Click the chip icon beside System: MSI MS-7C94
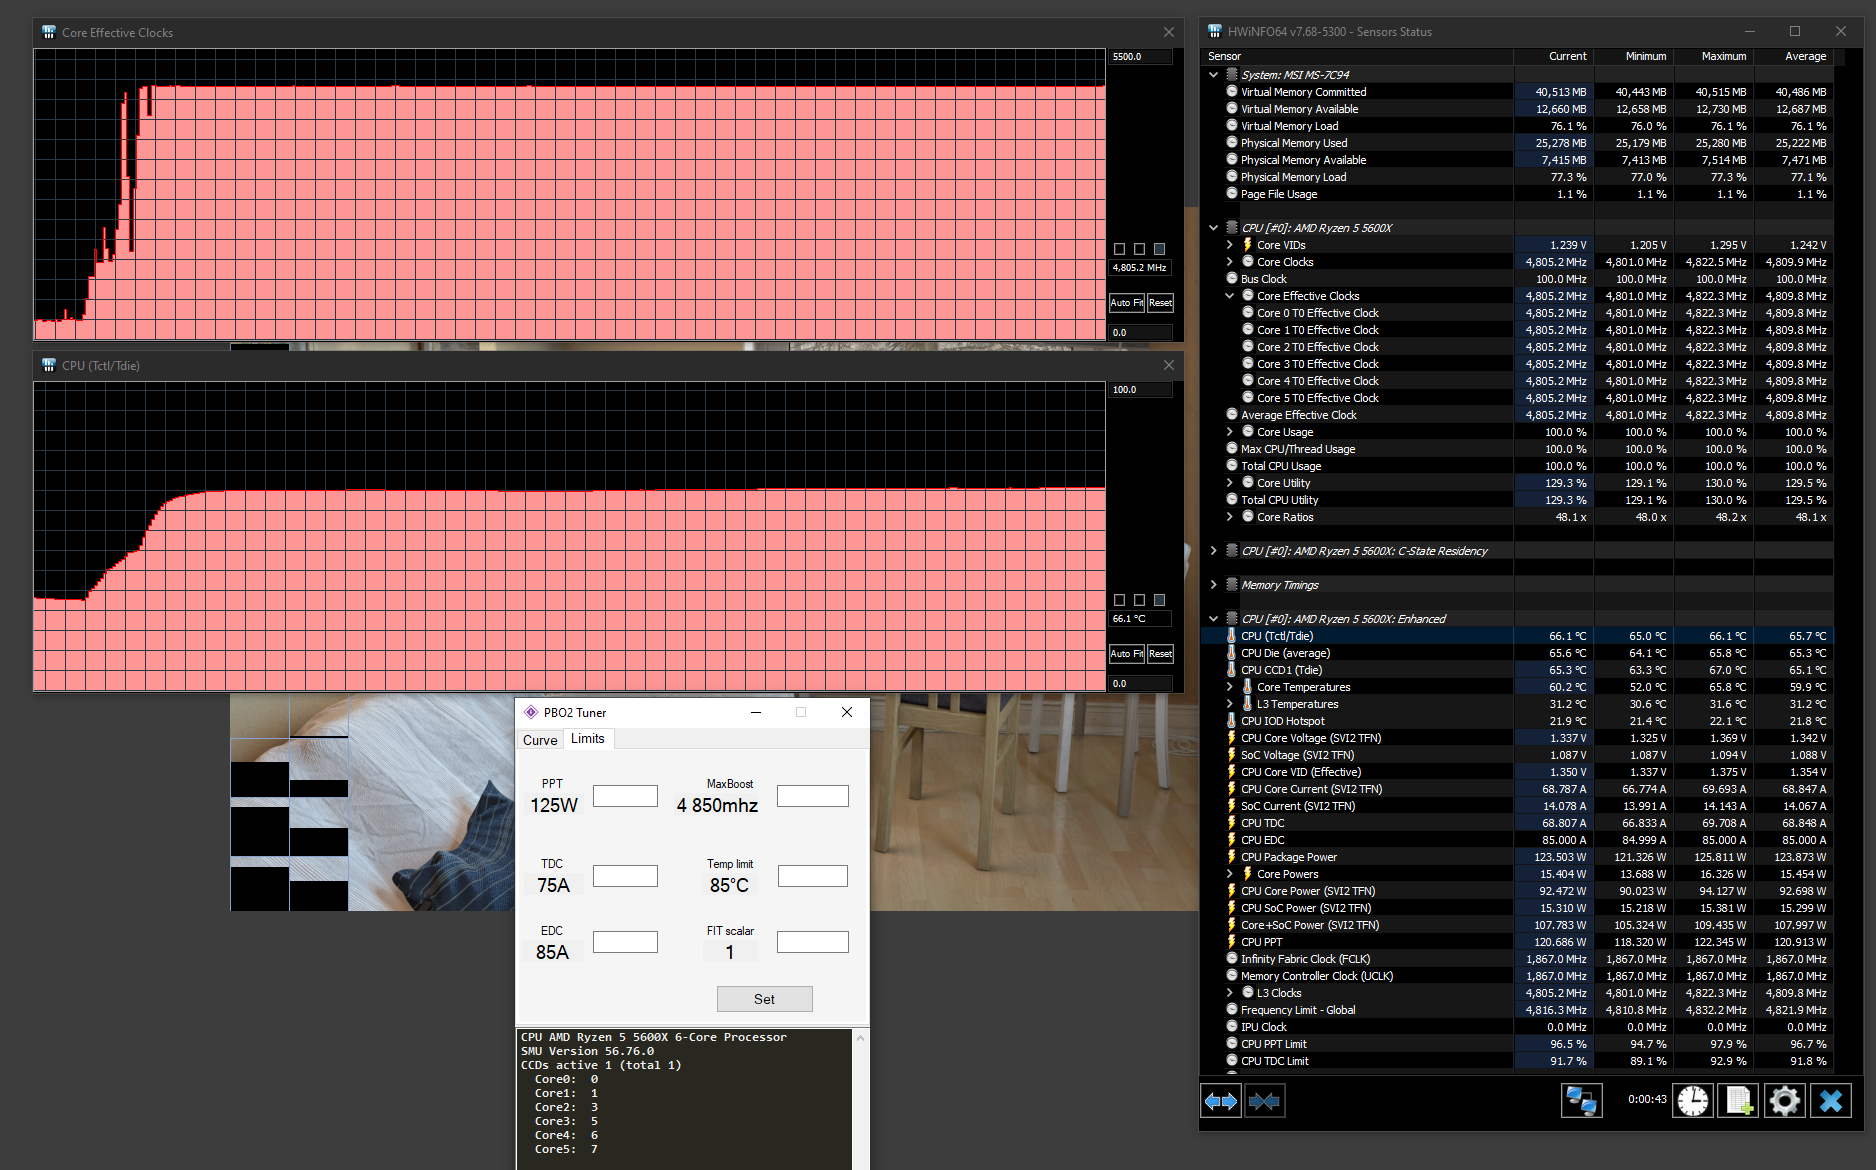1876x1170 pixels. [x=1232, y=75]
